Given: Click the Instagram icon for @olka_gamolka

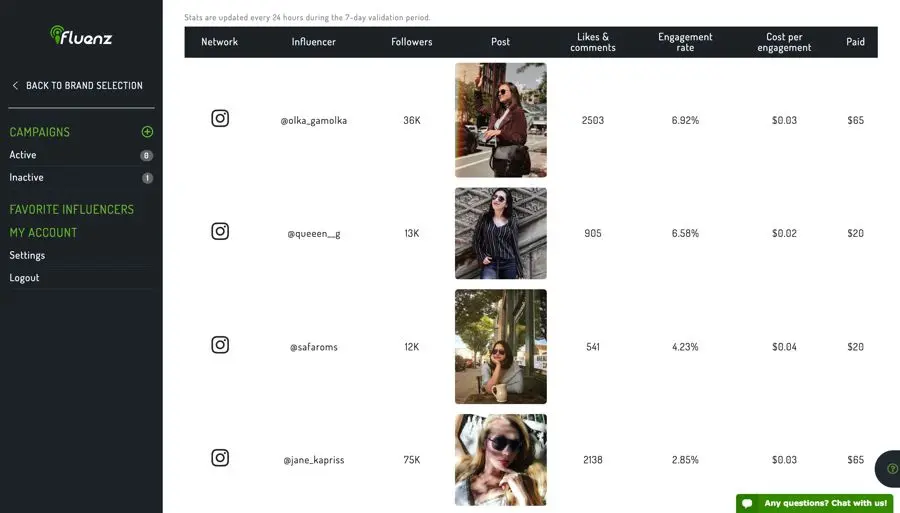Looking at the screenshot, I should point(220,119).
